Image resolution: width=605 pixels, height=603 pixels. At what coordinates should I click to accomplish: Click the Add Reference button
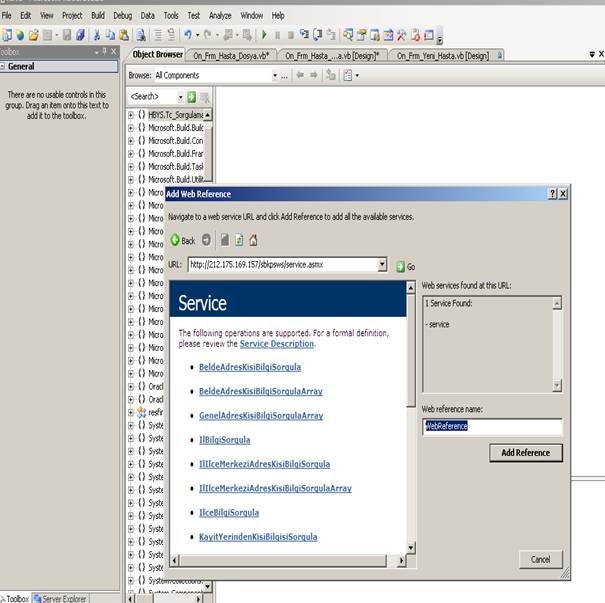click(526, 453)
